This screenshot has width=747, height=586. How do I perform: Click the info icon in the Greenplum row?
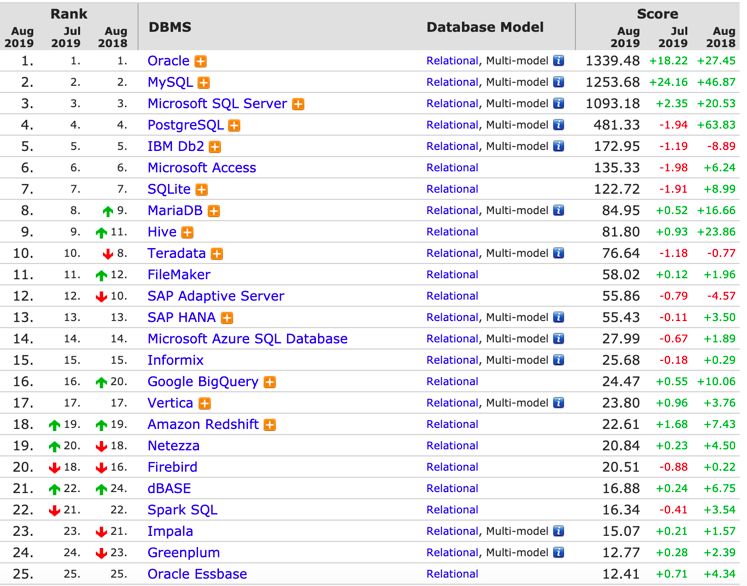click(558, 553)
